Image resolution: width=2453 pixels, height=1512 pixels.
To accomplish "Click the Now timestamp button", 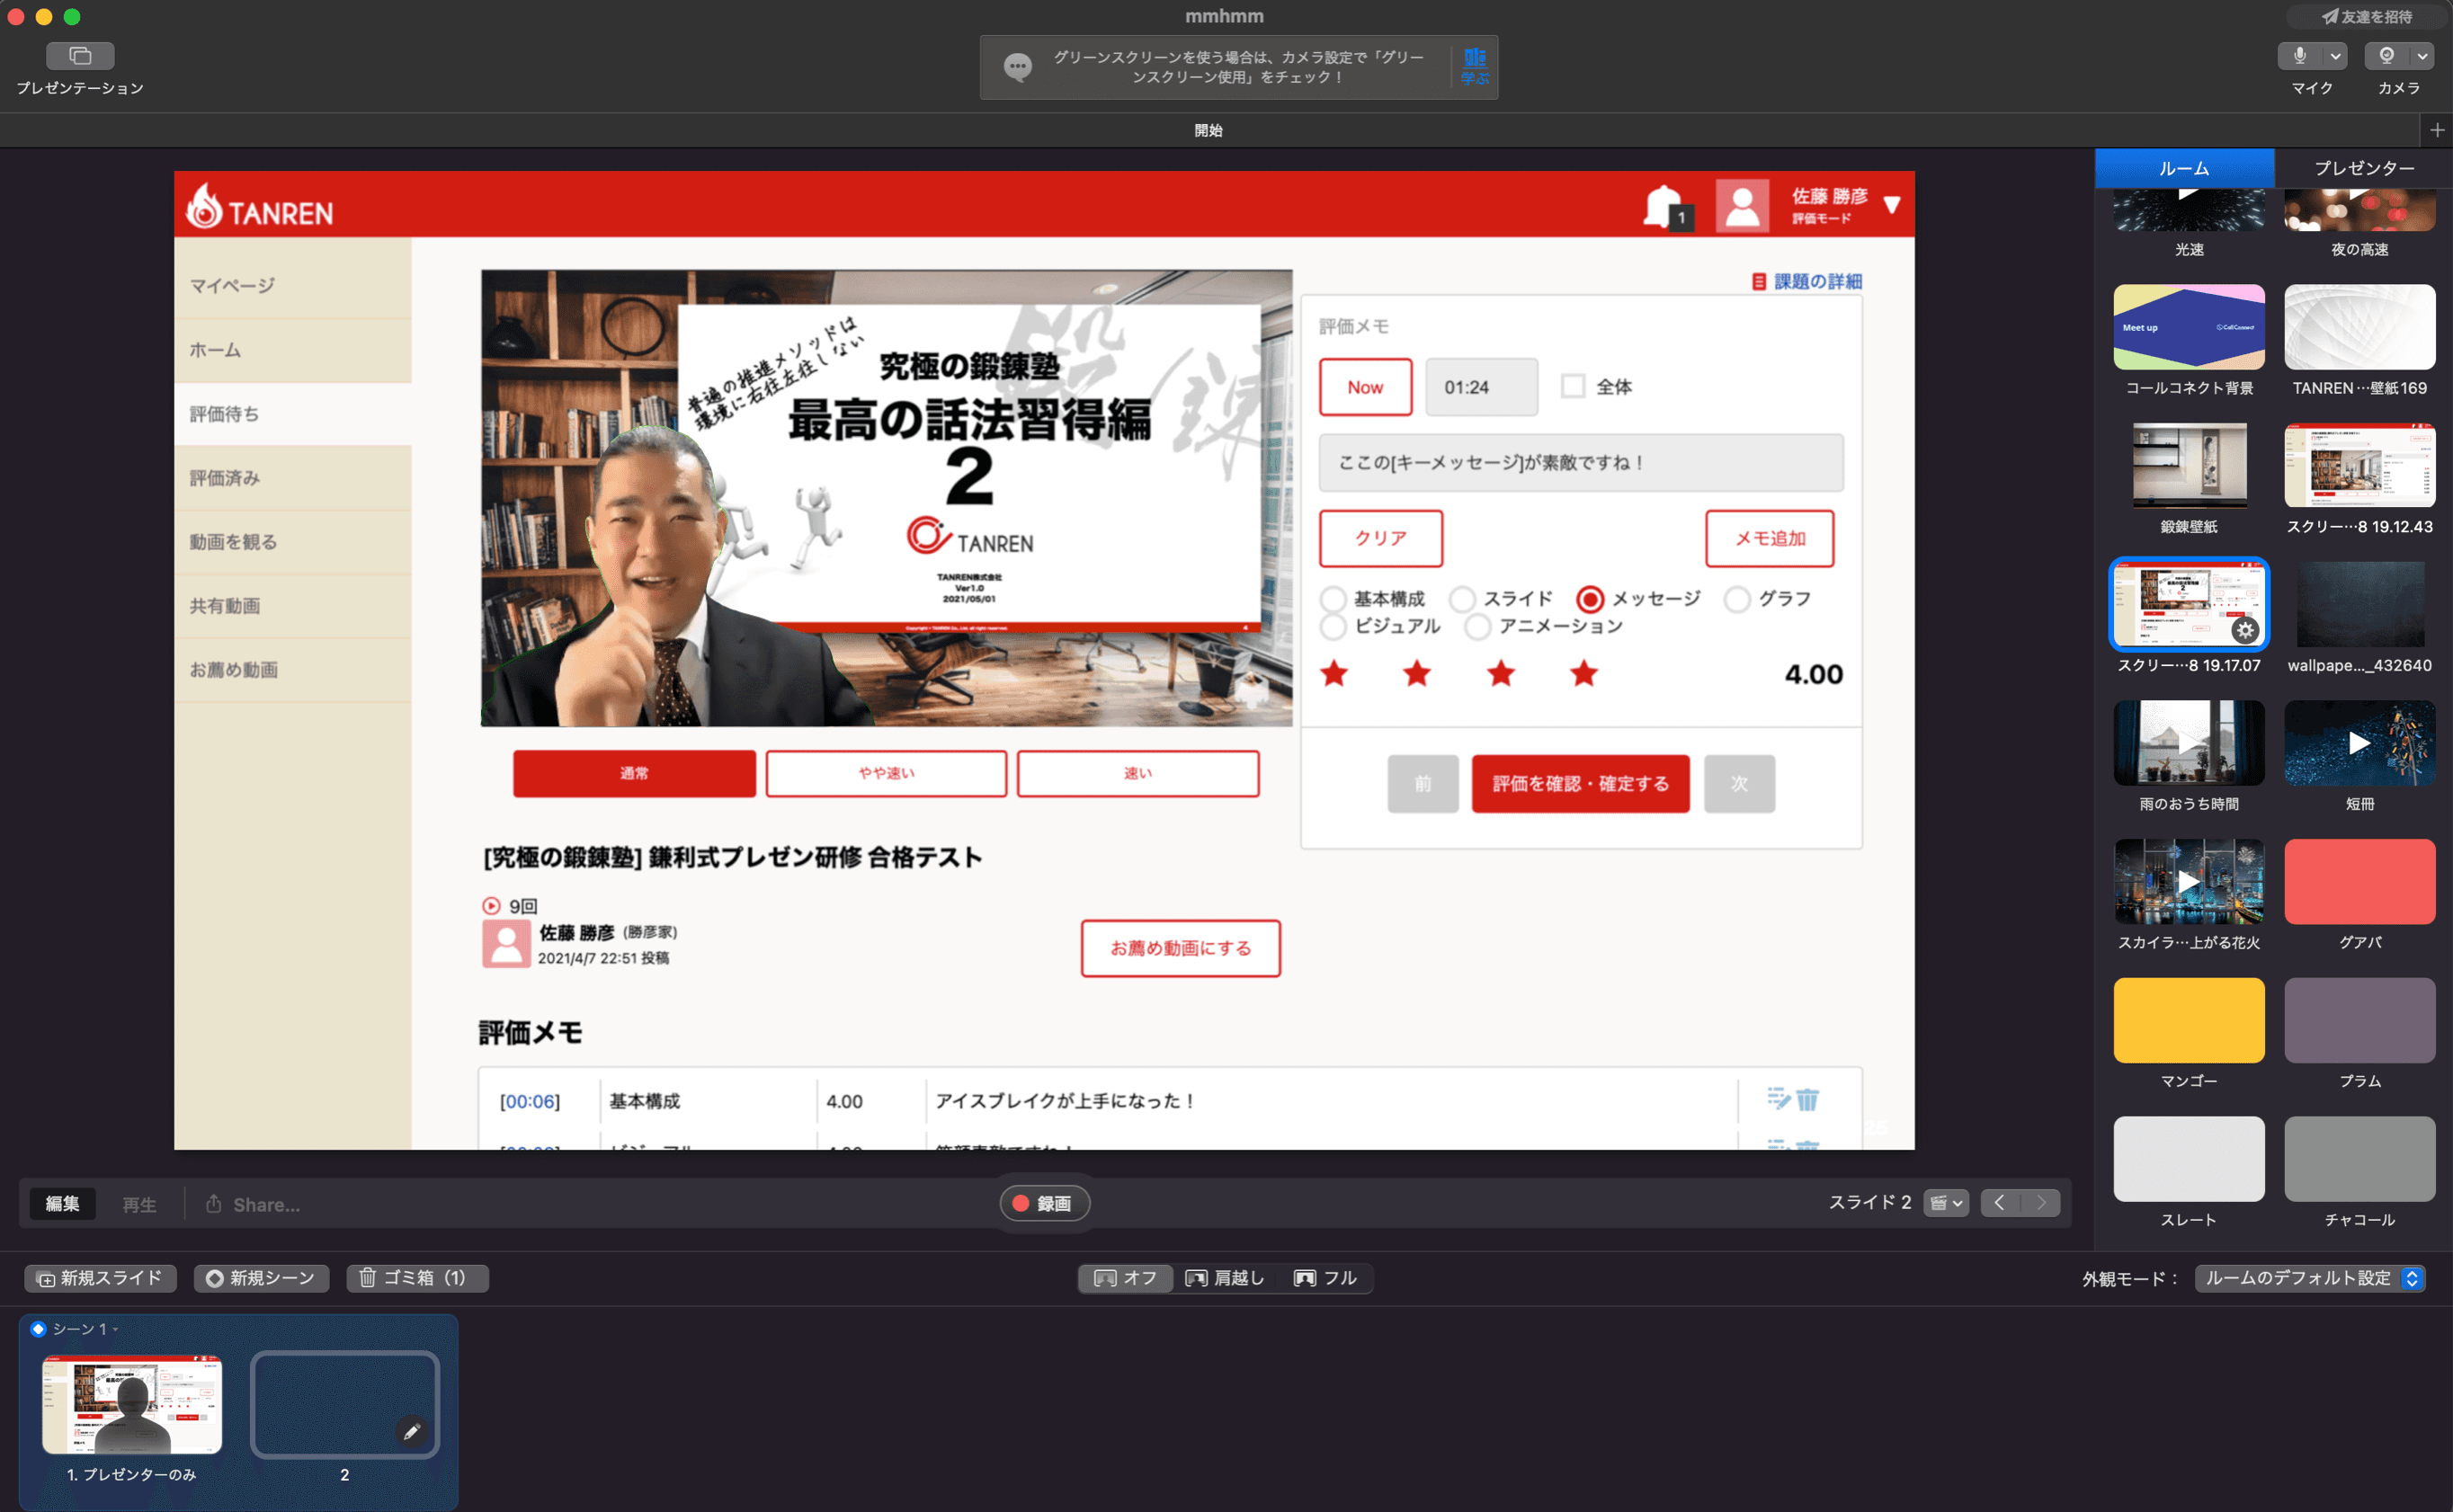I will 1365,387.
